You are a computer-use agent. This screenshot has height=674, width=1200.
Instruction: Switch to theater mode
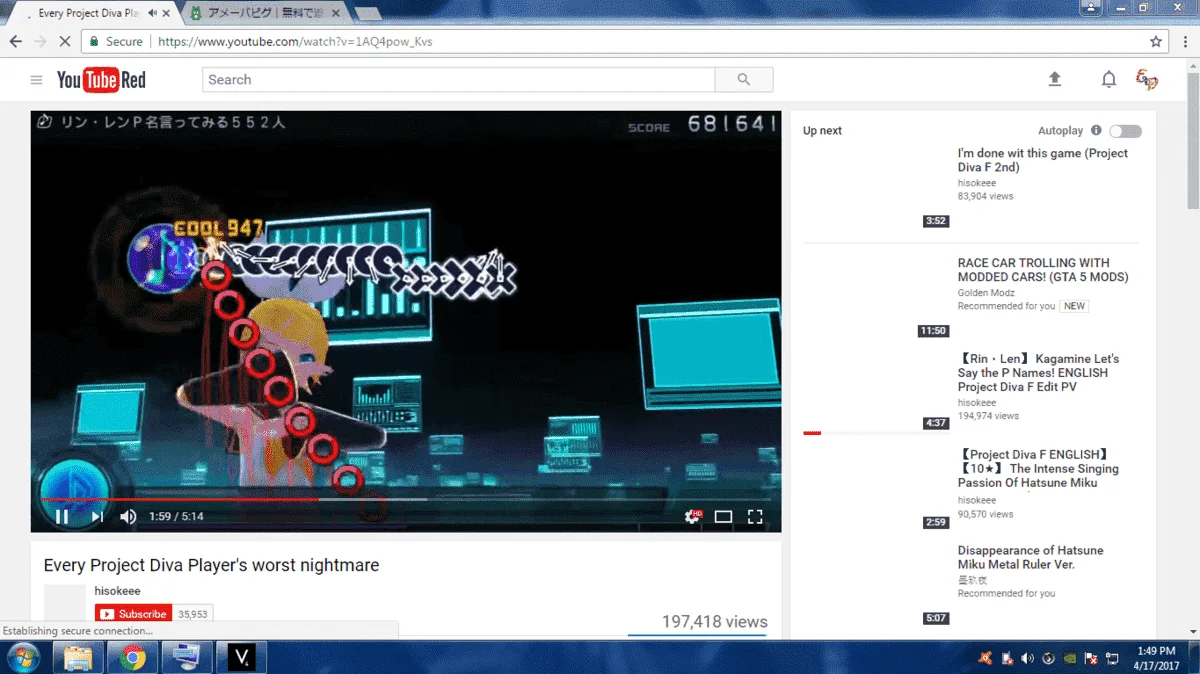pos(723,517)
